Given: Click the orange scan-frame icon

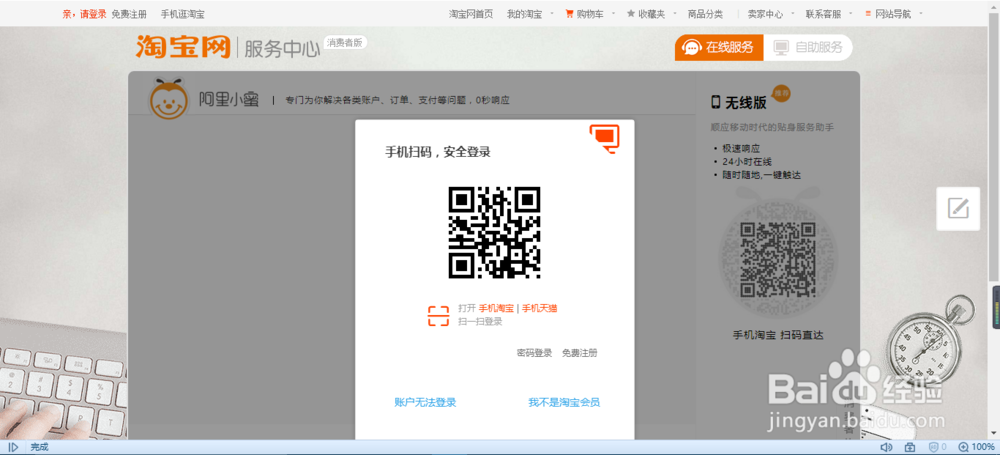Looking at the screenshot, I should [x=438, y=316].
